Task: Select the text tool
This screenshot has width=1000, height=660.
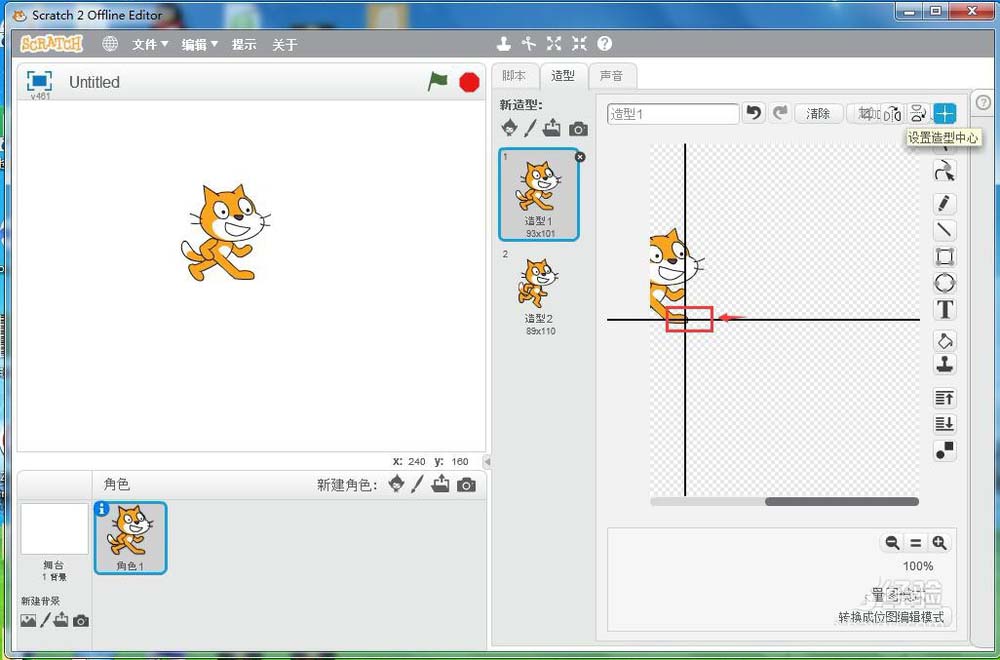Action: point(945,309)
